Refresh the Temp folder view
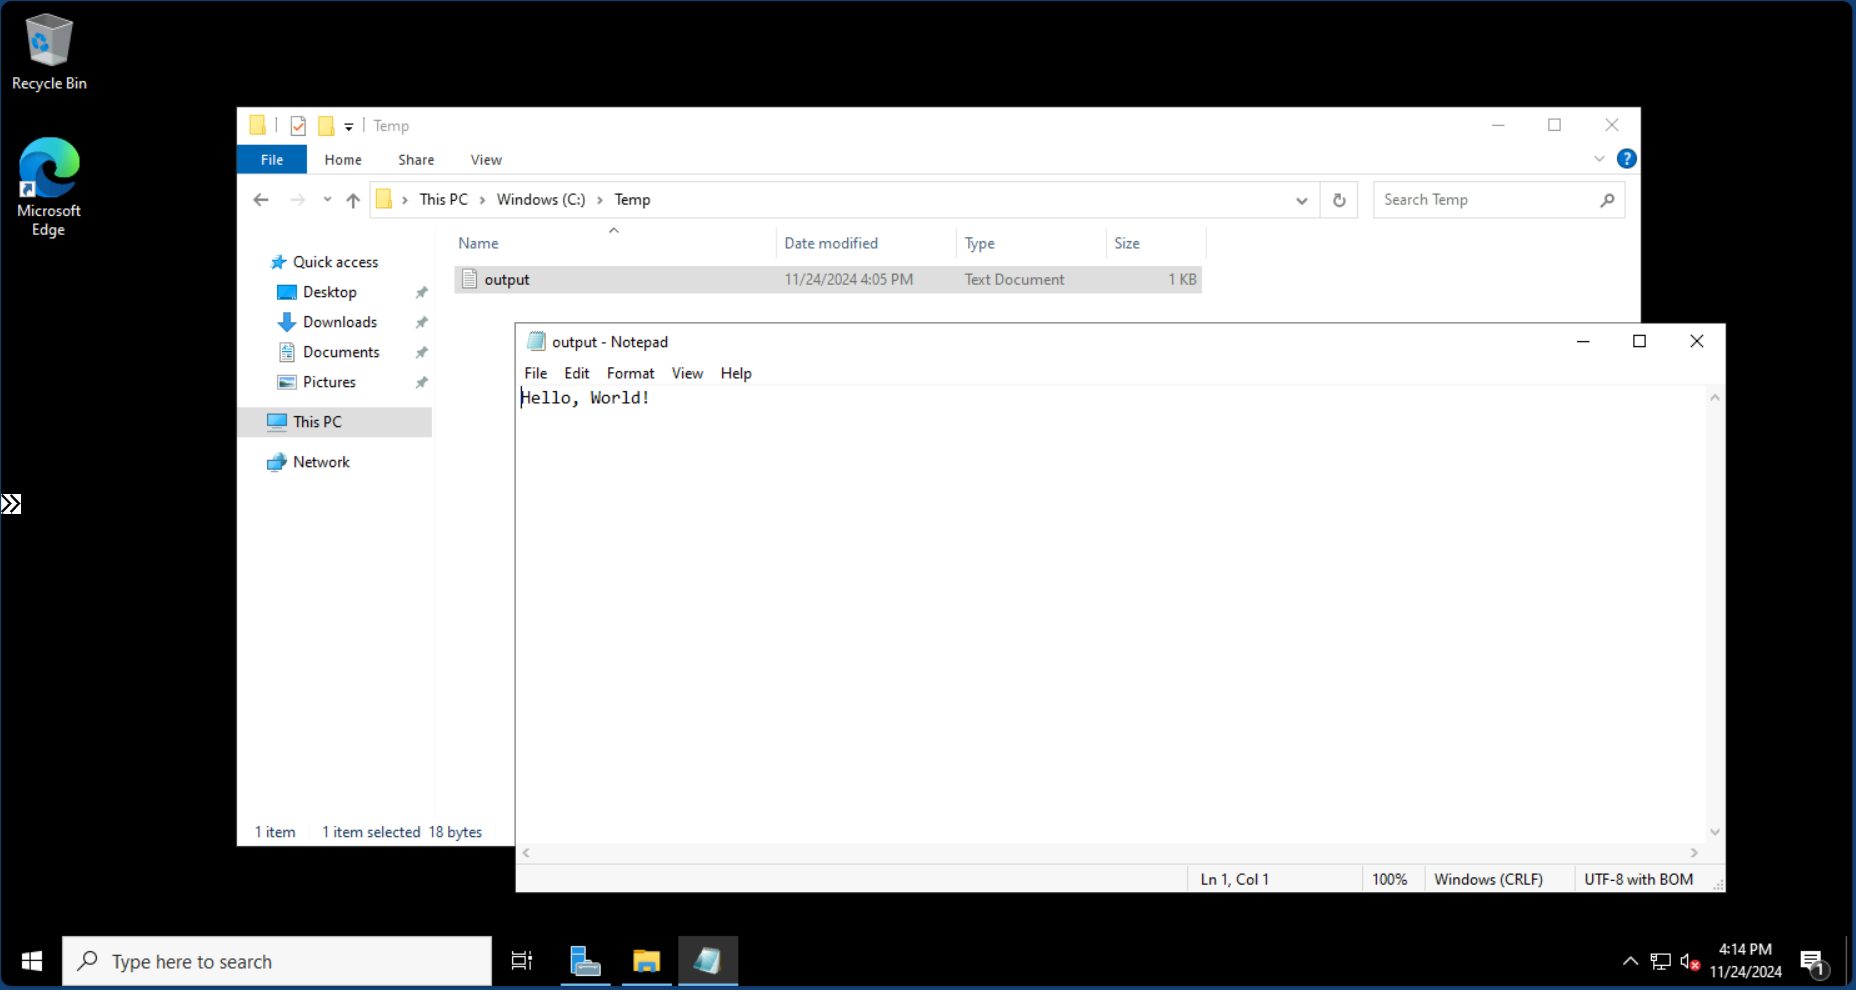1856x990 pixels. [1339, 200]
